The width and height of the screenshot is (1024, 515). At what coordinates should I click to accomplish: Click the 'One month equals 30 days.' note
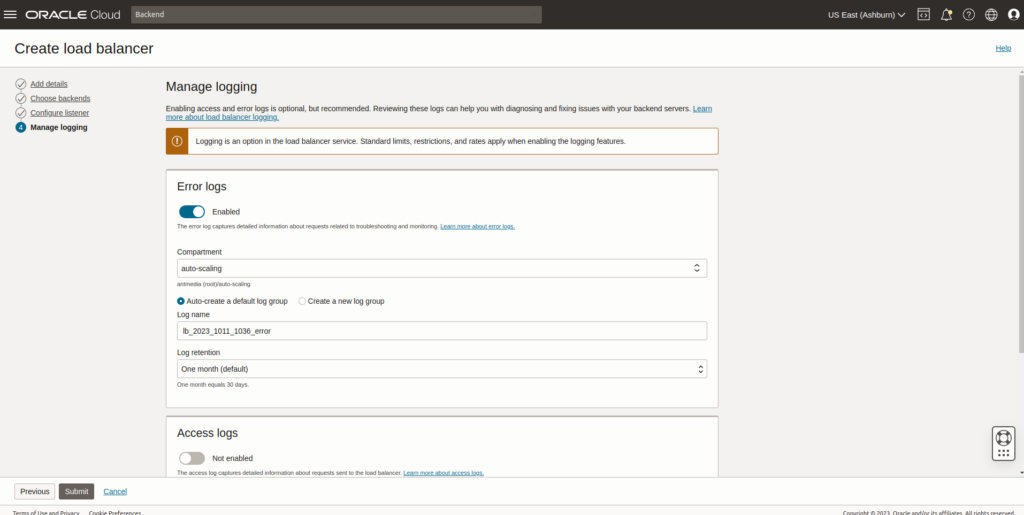213,384
